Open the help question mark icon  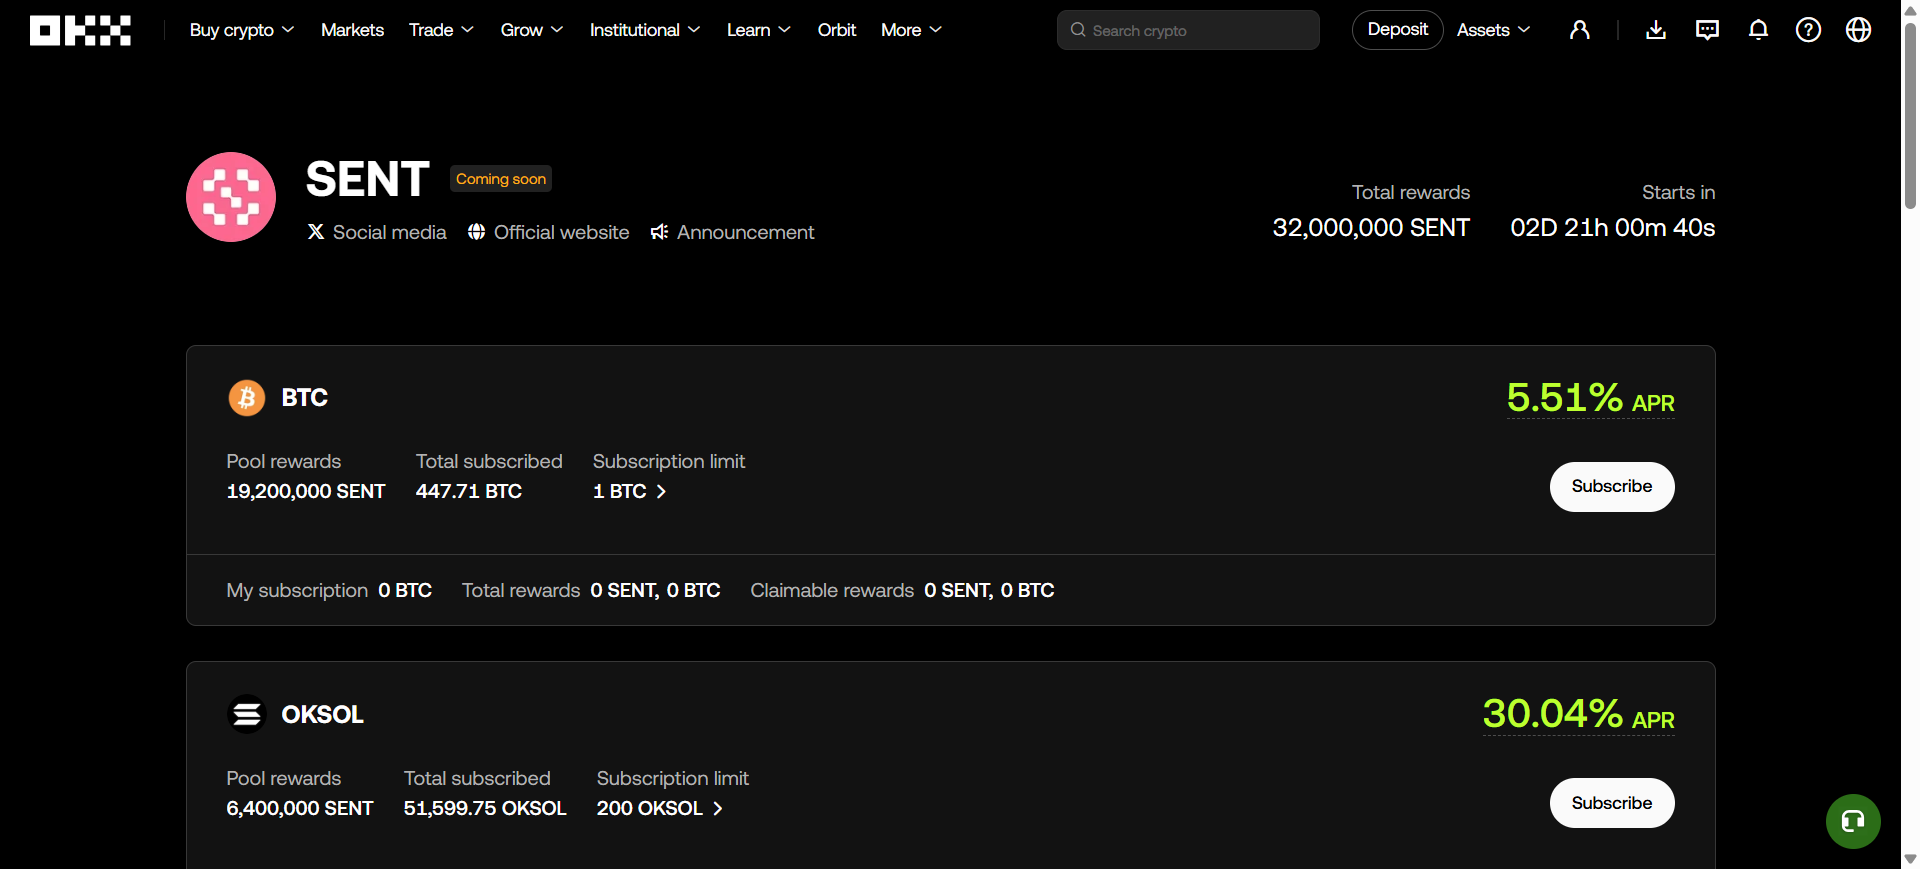(1808, 30)
